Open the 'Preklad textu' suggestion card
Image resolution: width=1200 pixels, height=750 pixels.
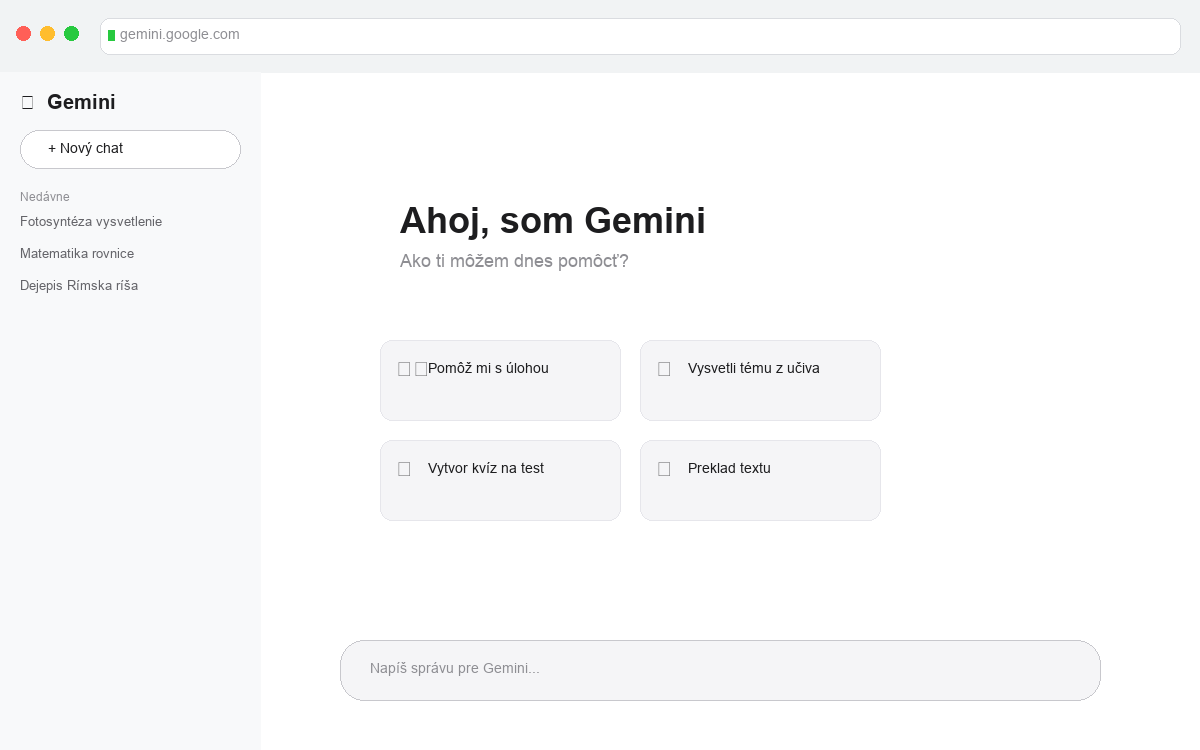pos(760,480)
